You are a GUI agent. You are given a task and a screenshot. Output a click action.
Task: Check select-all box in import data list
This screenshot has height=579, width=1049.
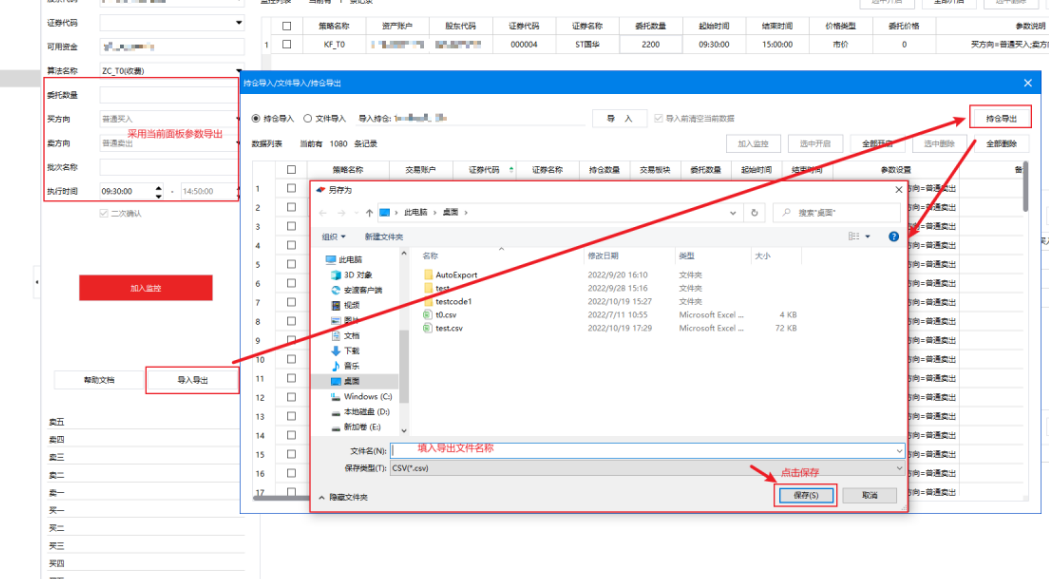tap(291, 169)
